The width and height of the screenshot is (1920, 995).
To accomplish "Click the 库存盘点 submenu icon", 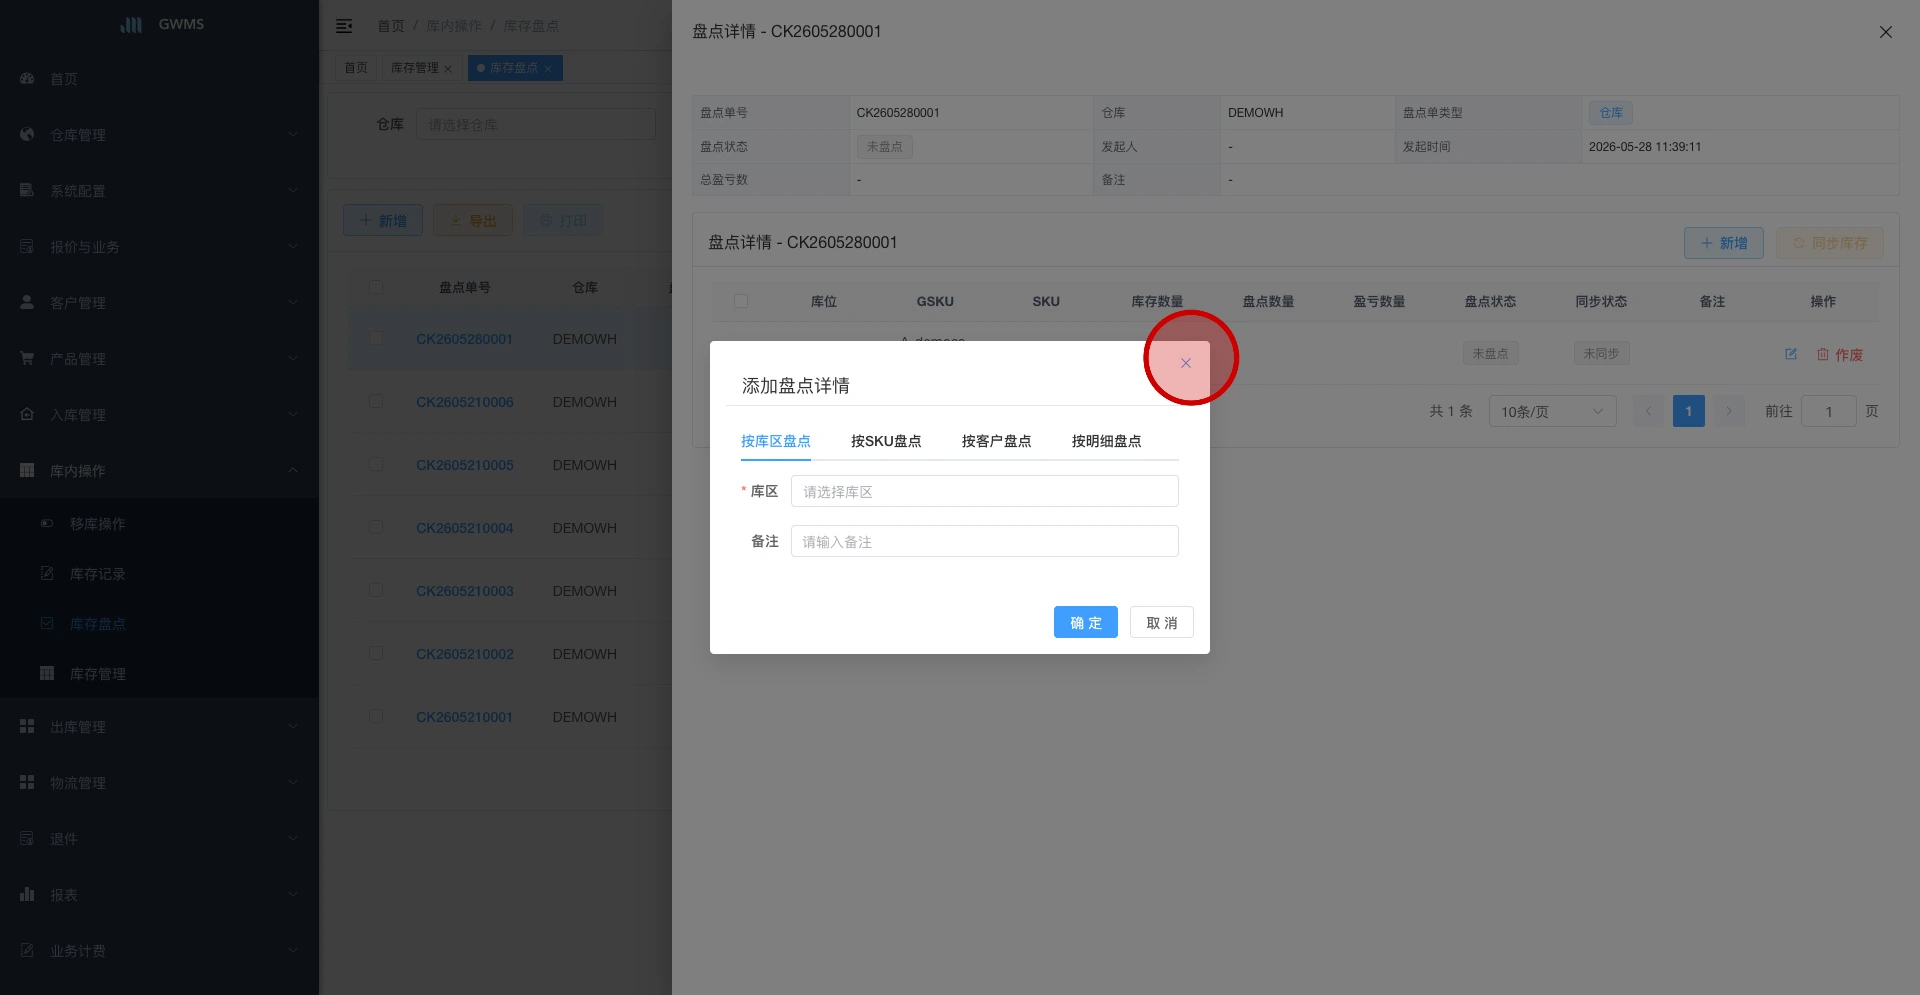I will (x=47, y=623).
